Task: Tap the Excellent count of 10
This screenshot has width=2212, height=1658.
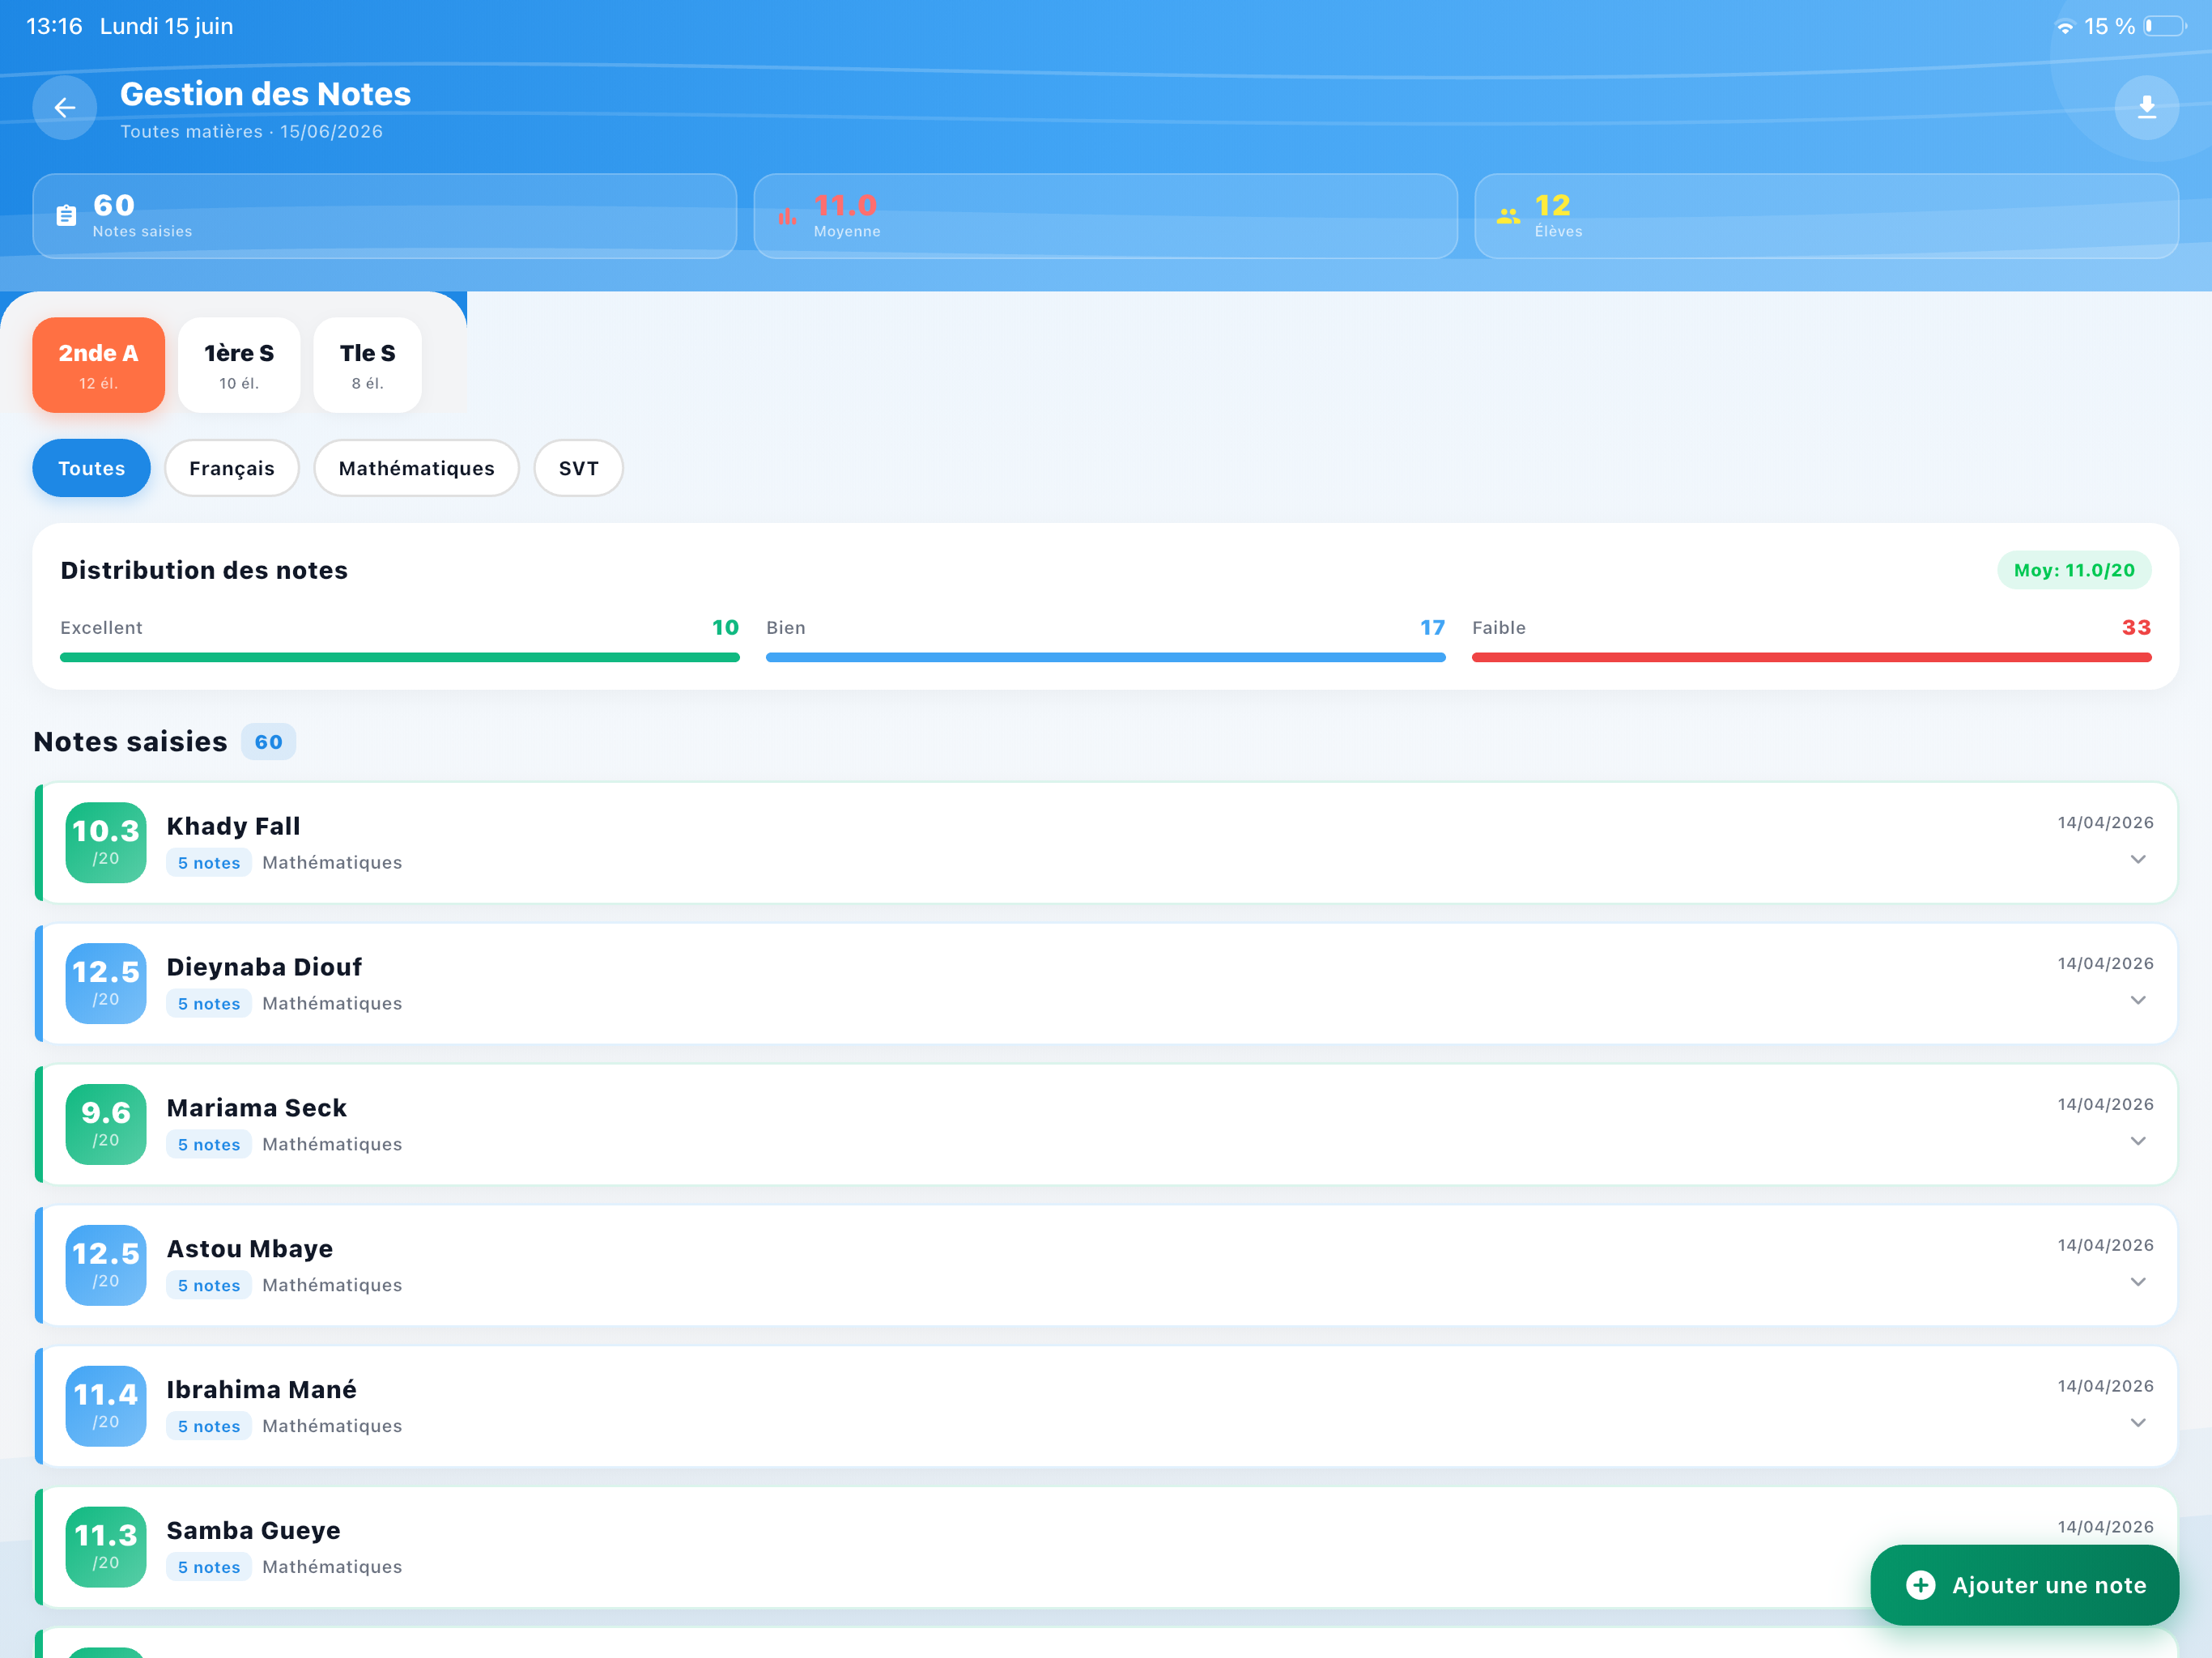Action: click(x=725, y=628)
